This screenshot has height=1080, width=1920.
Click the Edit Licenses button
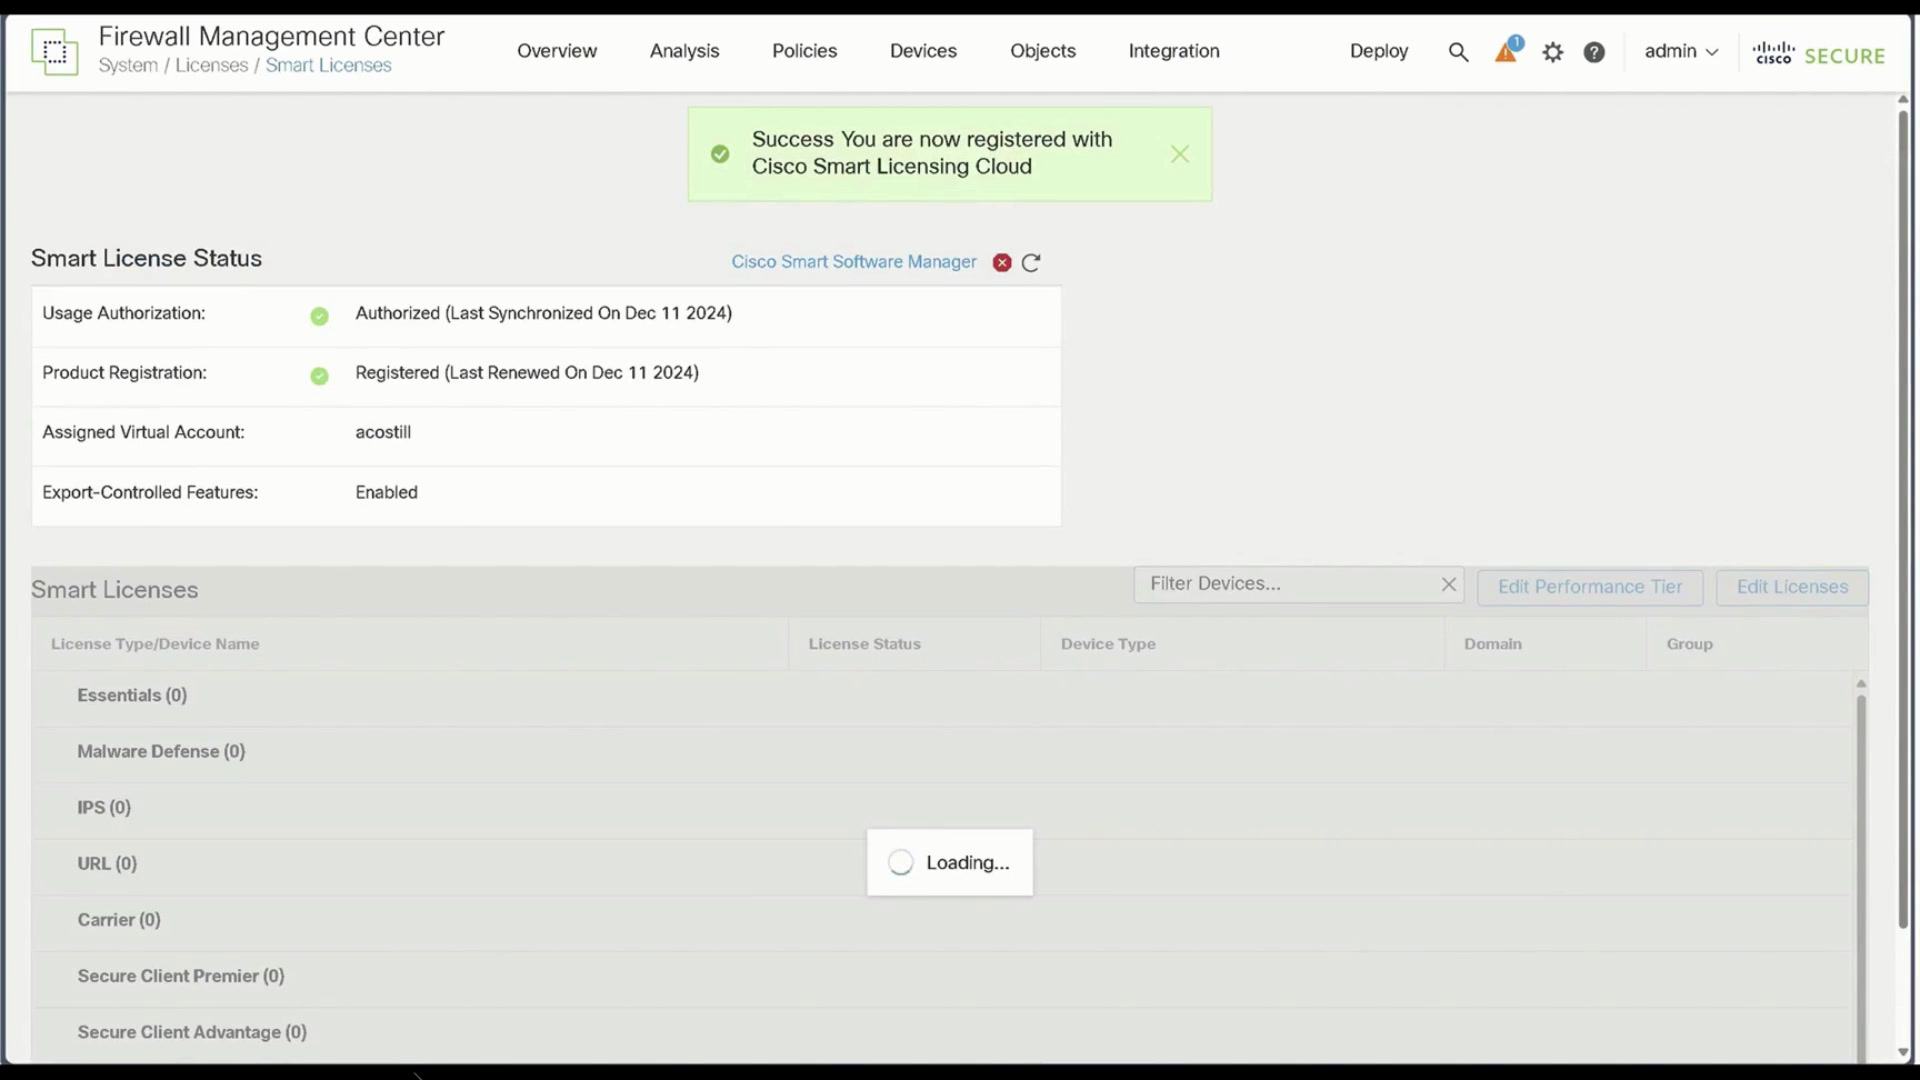[1792, 587]
